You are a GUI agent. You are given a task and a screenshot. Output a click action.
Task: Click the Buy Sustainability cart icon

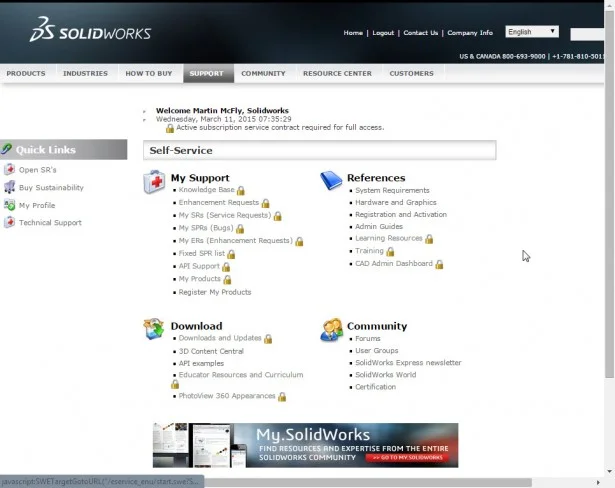tap(9, 187)
